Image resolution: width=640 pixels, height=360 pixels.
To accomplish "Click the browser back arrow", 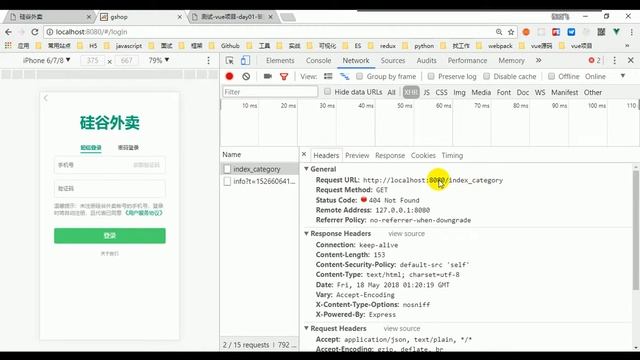I will (x=9, y=32).
